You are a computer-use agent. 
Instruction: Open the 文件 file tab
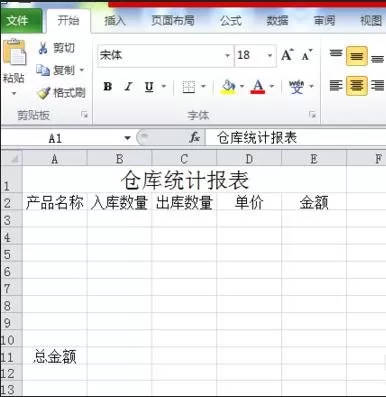coord(21,21)
